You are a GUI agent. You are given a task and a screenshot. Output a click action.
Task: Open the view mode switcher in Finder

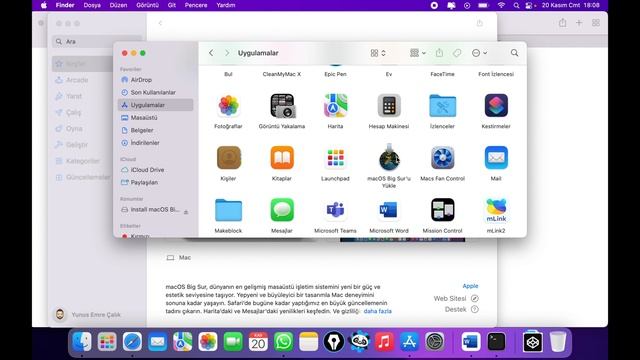pos(378,53)
